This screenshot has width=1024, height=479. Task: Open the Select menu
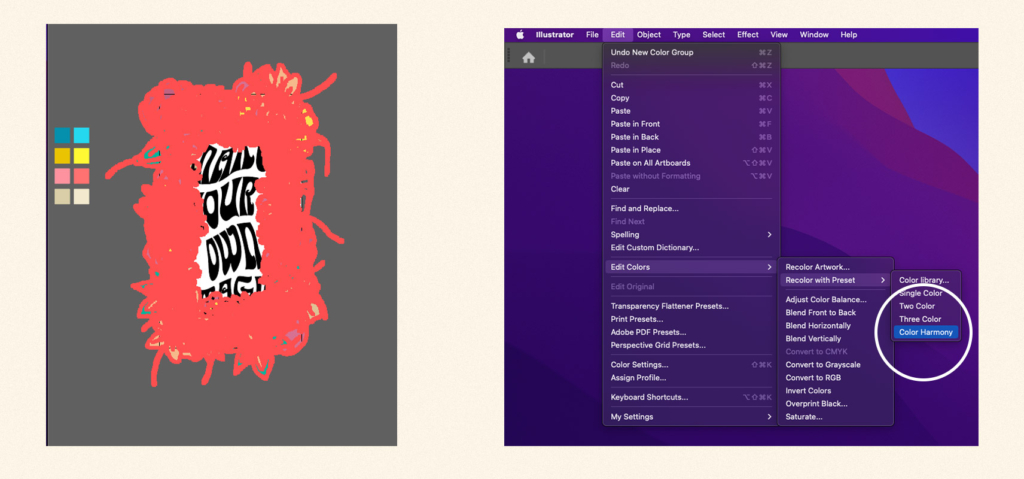(713, 35)
